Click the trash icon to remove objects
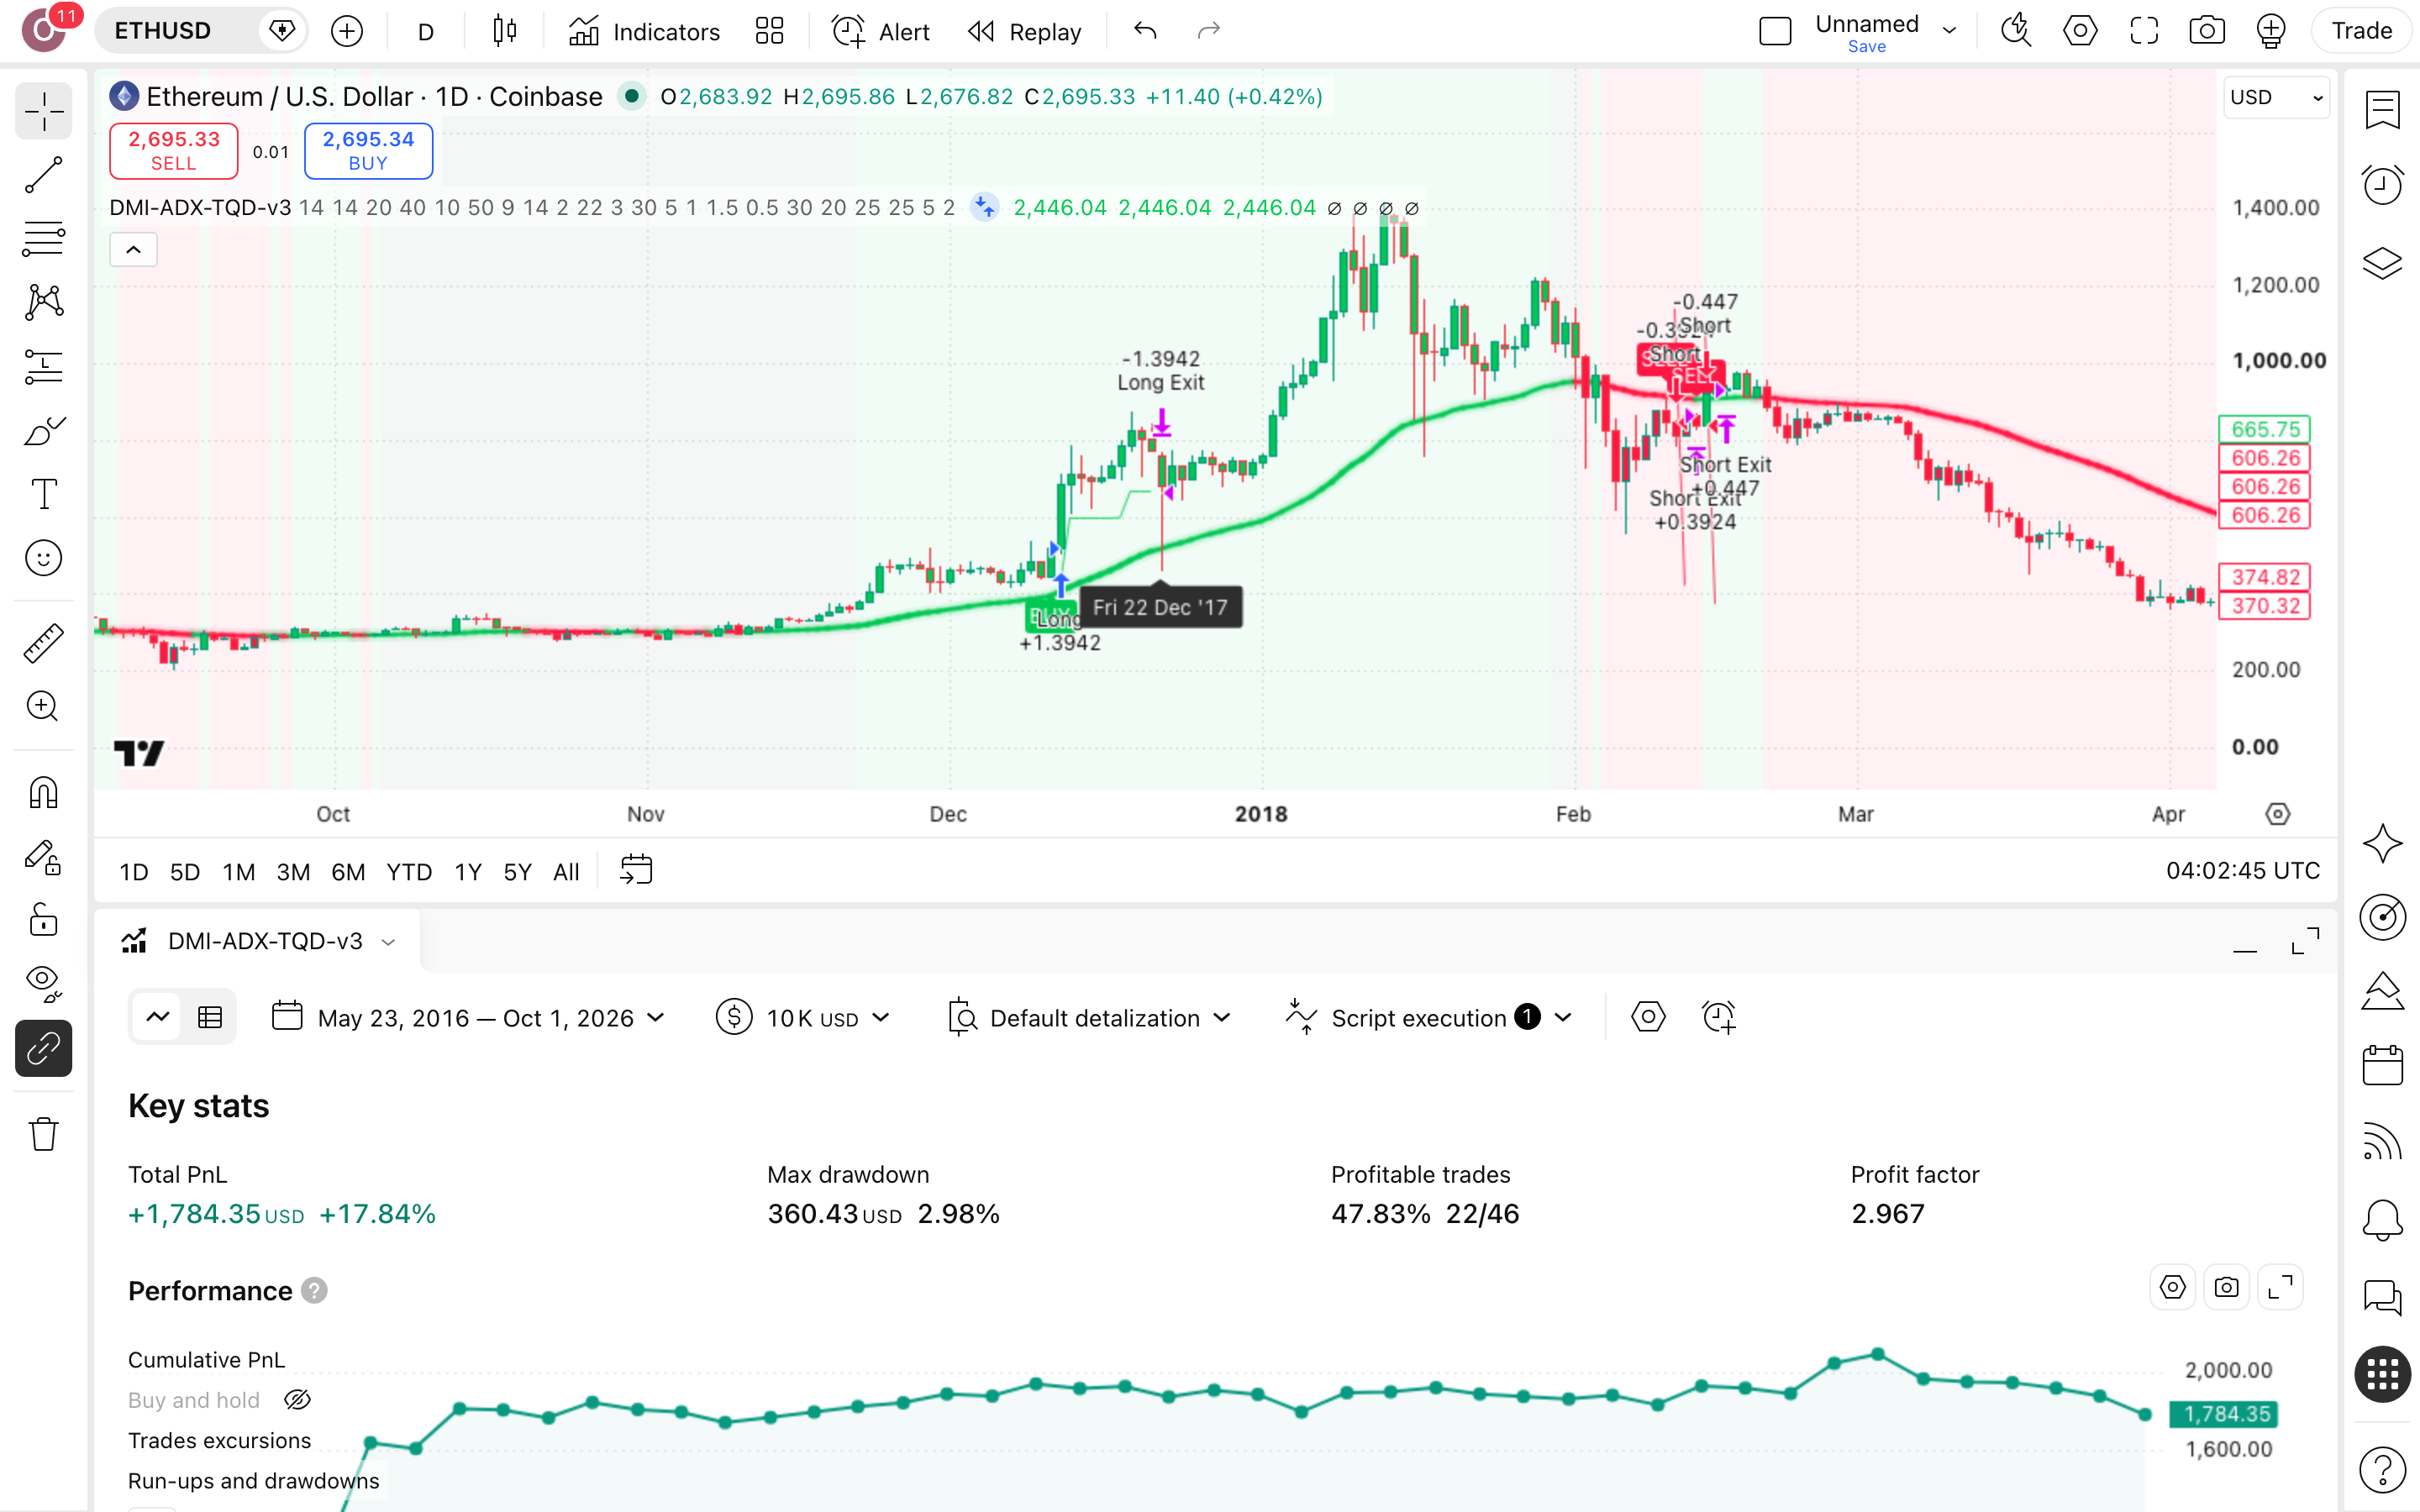This screenshot has height=1512, width=2420. point(43,1134)
